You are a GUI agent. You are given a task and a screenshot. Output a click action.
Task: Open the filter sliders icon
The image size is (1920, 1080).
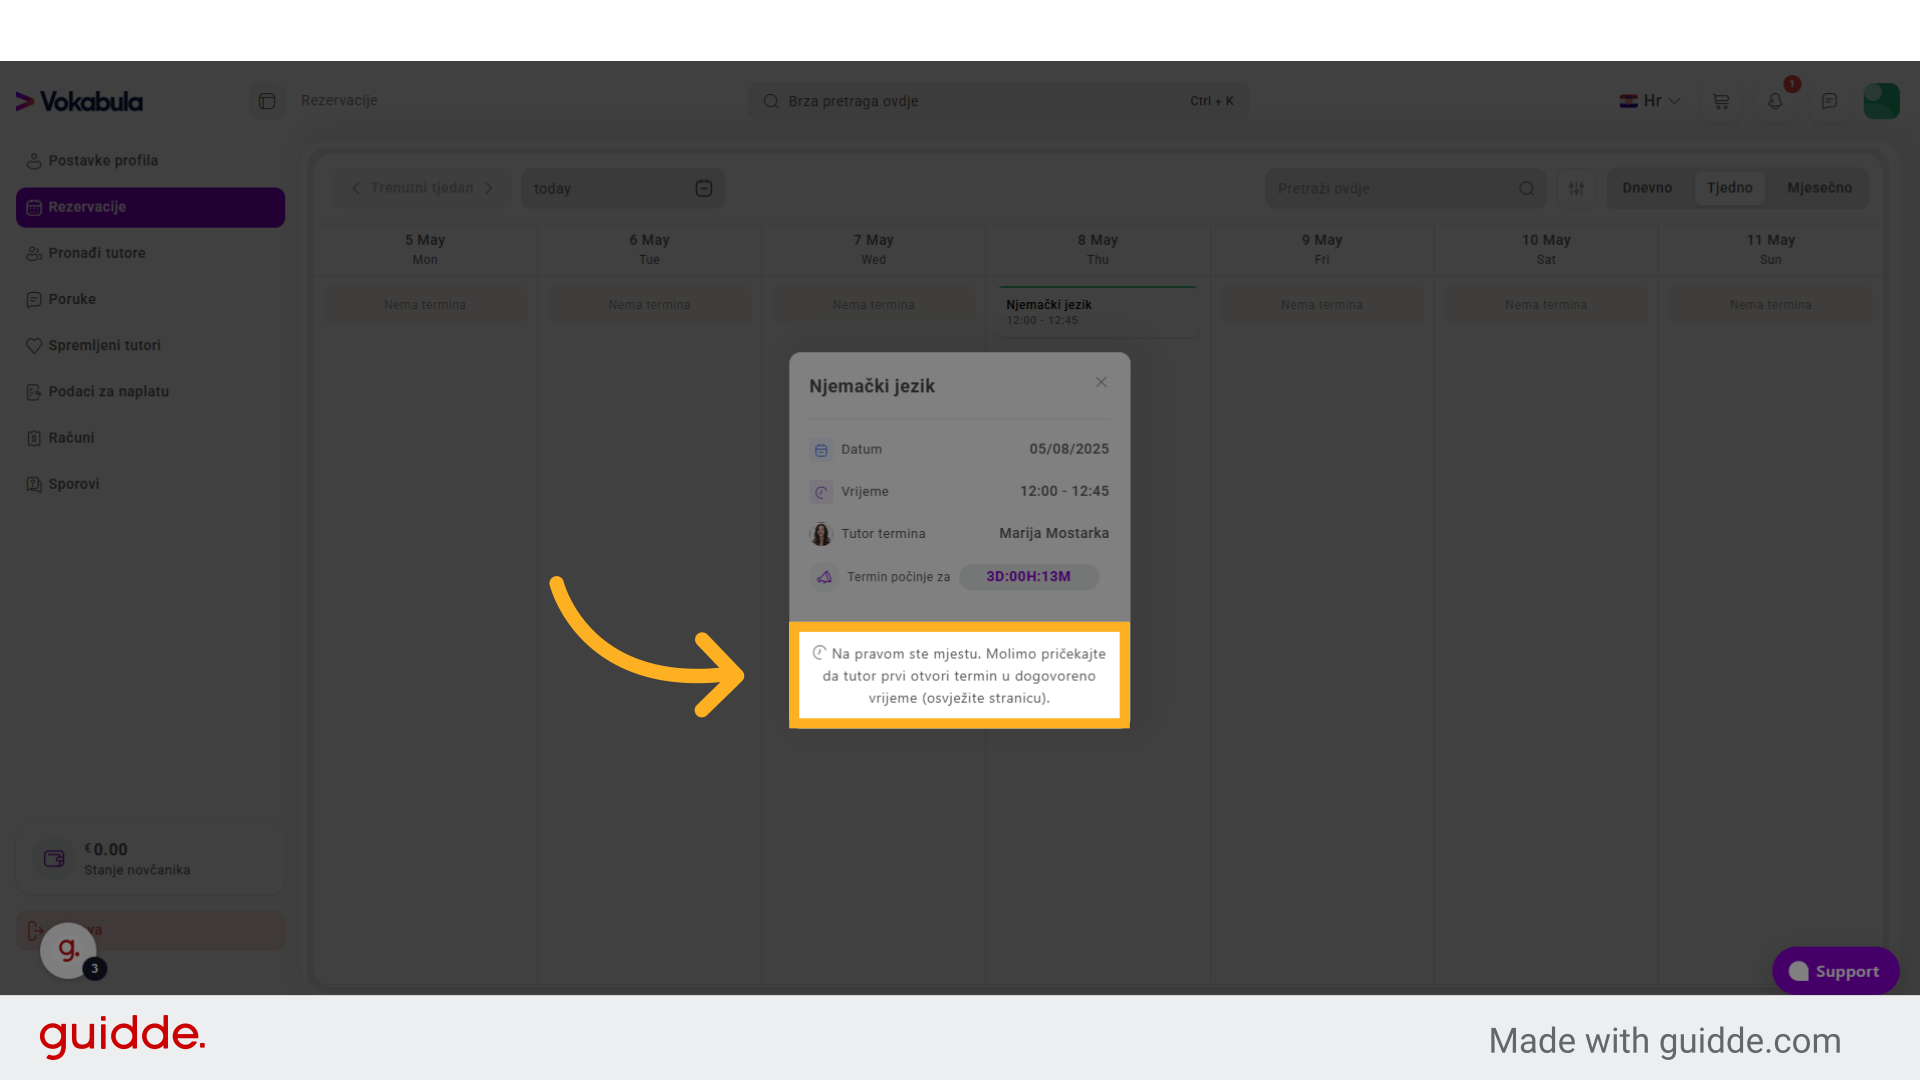pos(1576,188)
